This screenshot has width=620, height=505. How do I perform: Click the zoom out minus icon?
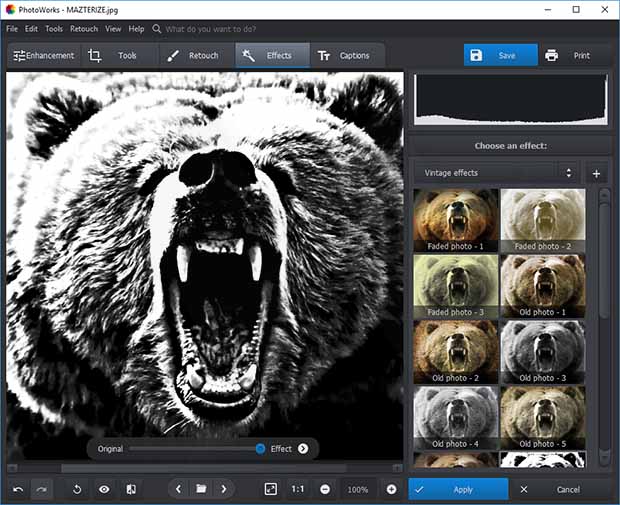(x=325, y=490)
